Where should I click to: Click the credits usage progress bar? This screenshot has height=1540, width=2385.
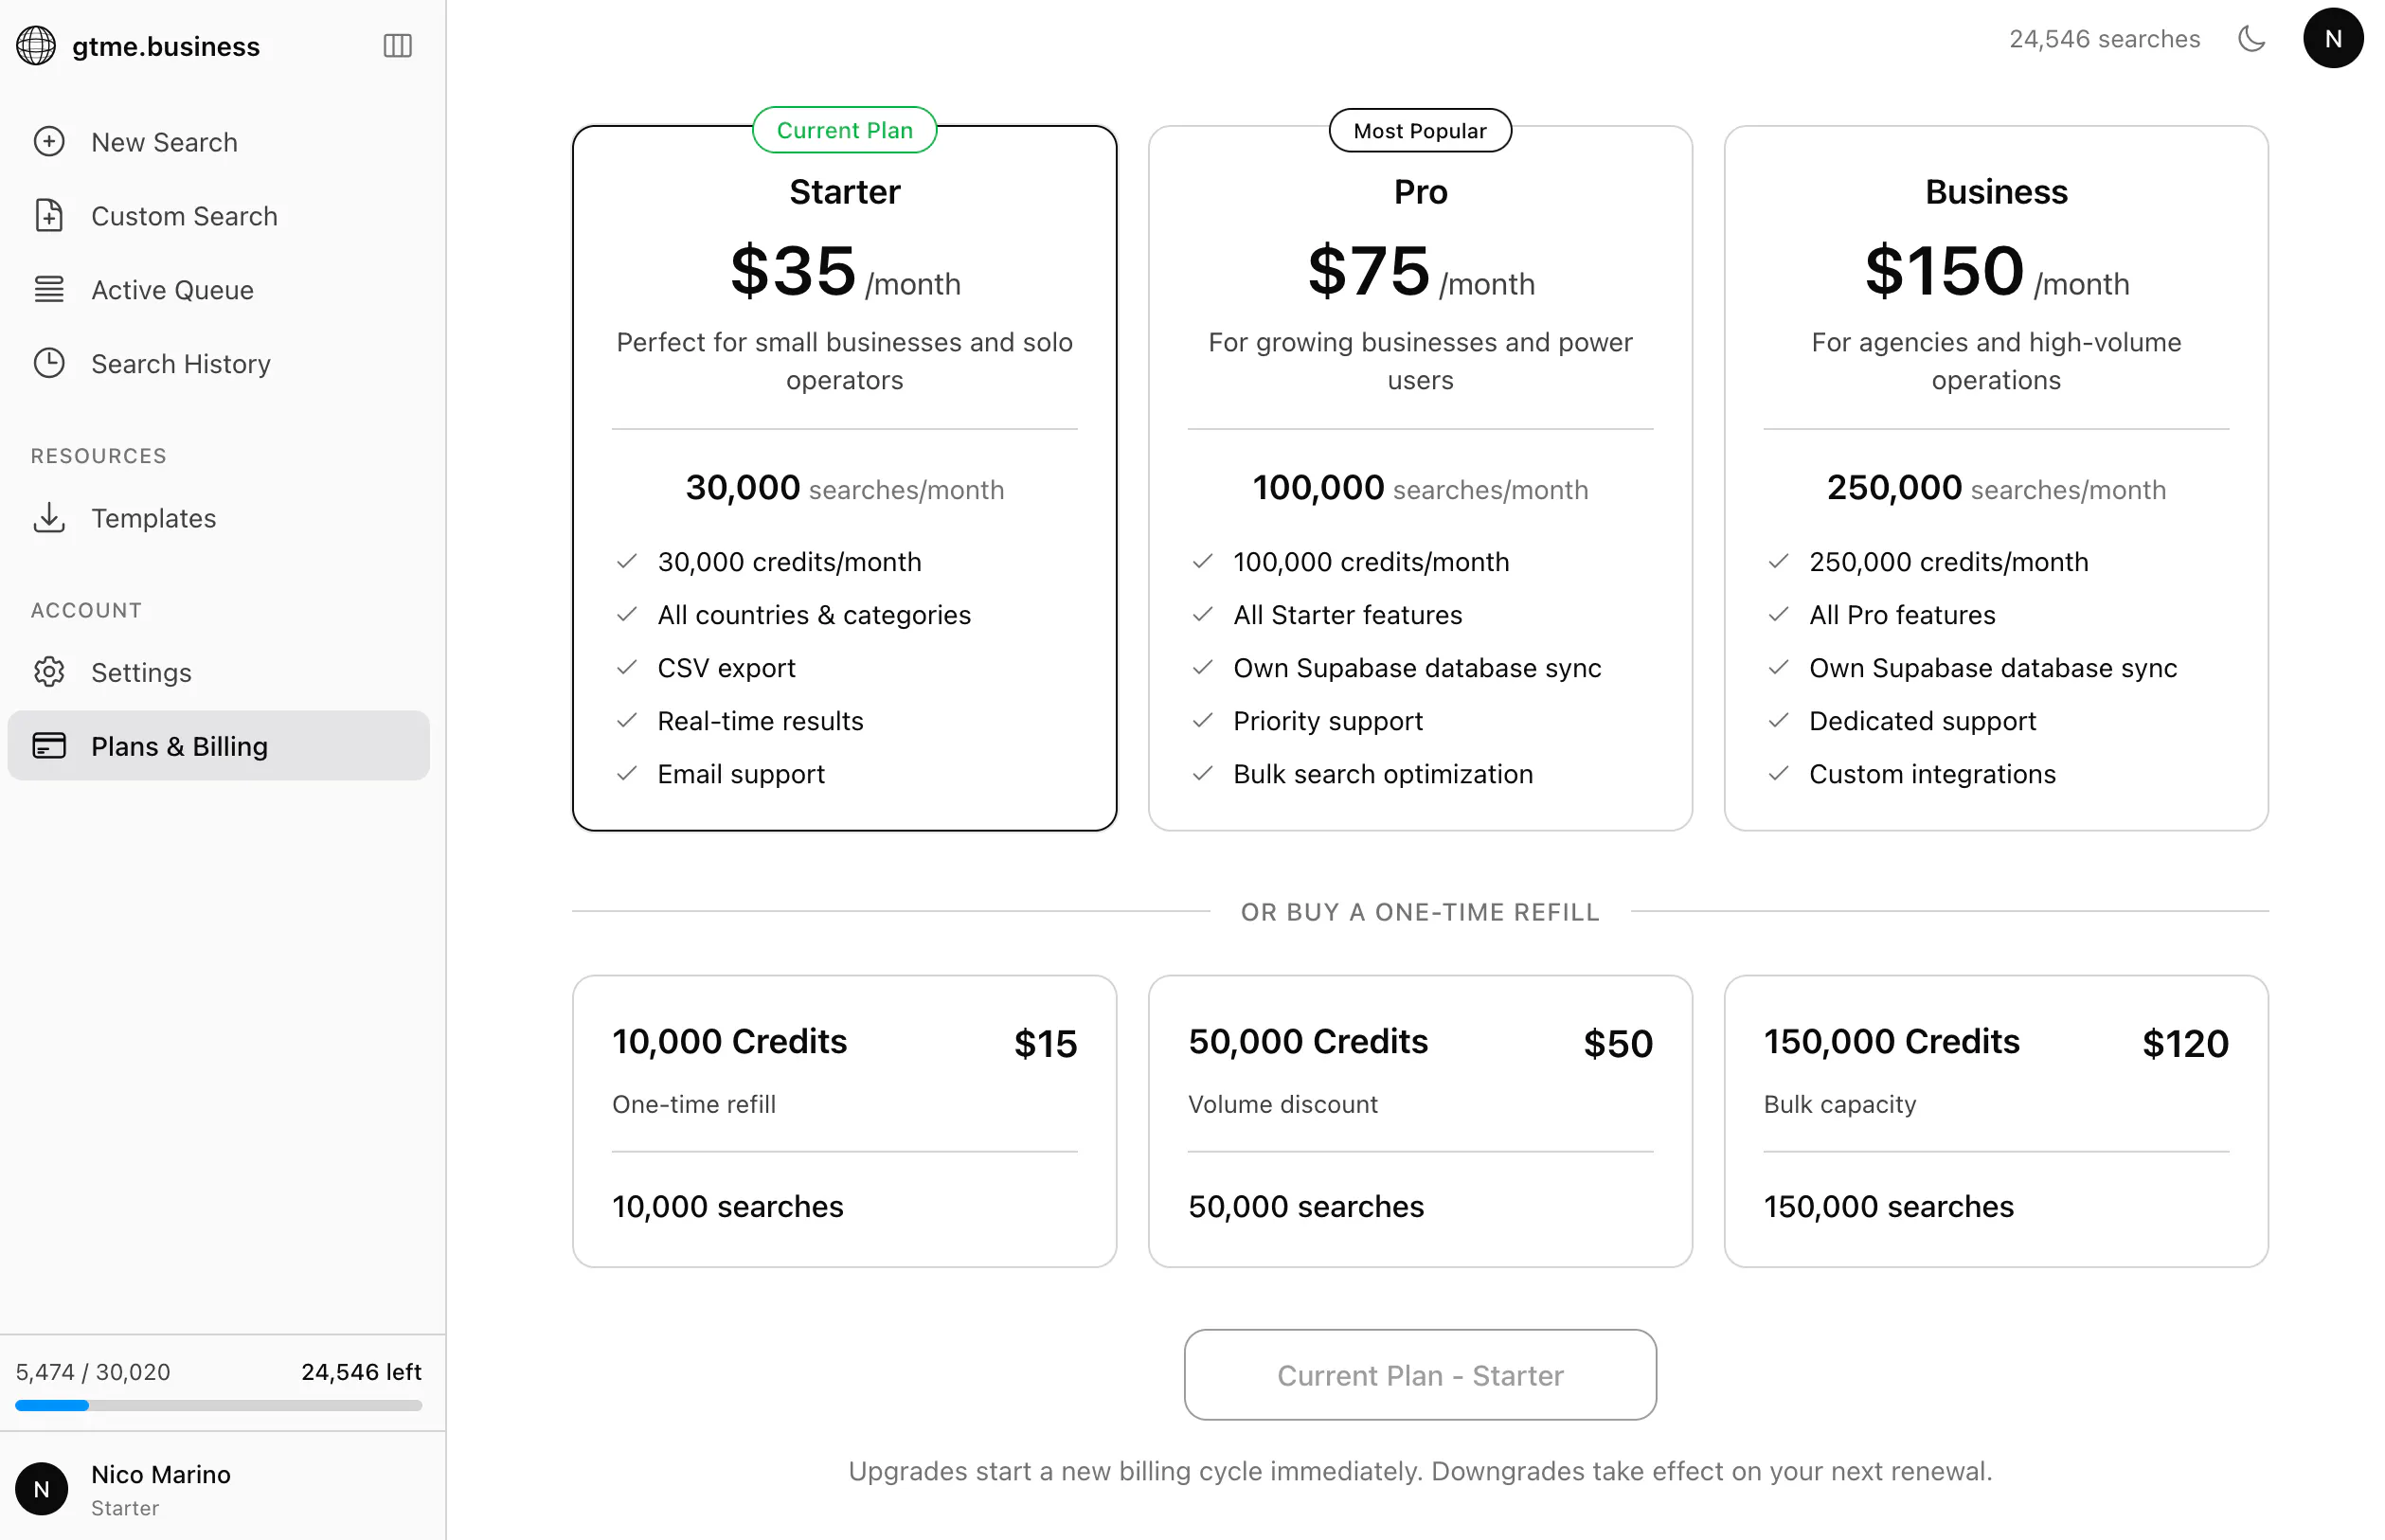tap(219, 1405)
